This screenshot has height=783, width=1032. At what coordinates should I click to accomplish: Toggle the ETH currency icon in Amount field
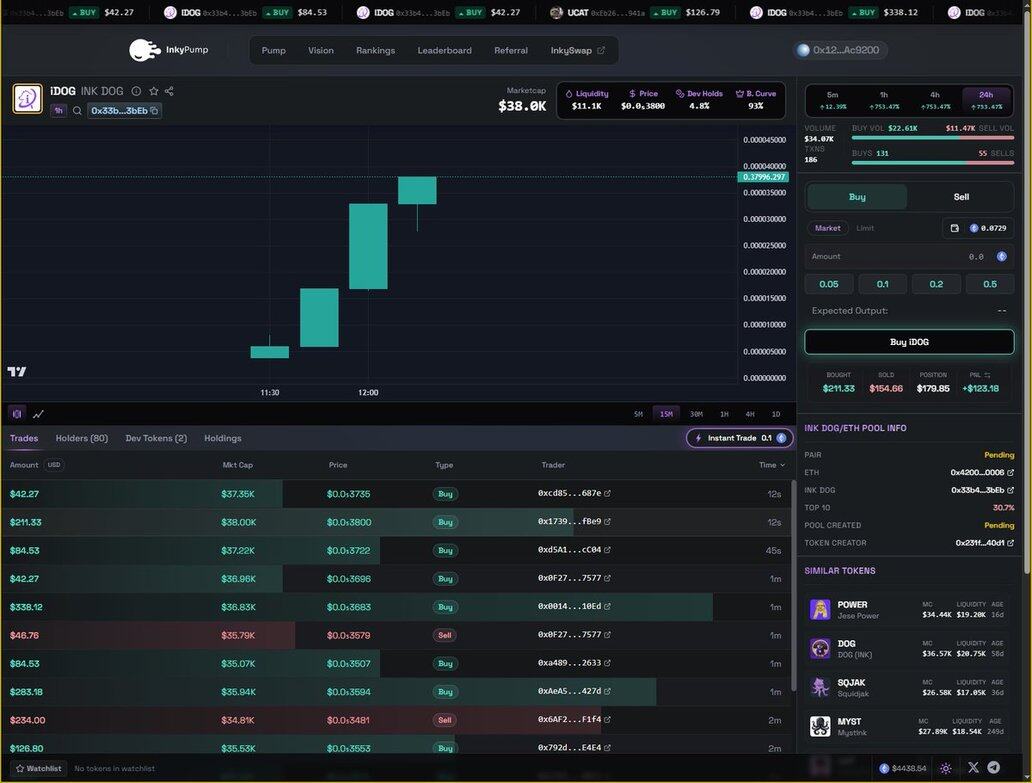(1002, 257)
